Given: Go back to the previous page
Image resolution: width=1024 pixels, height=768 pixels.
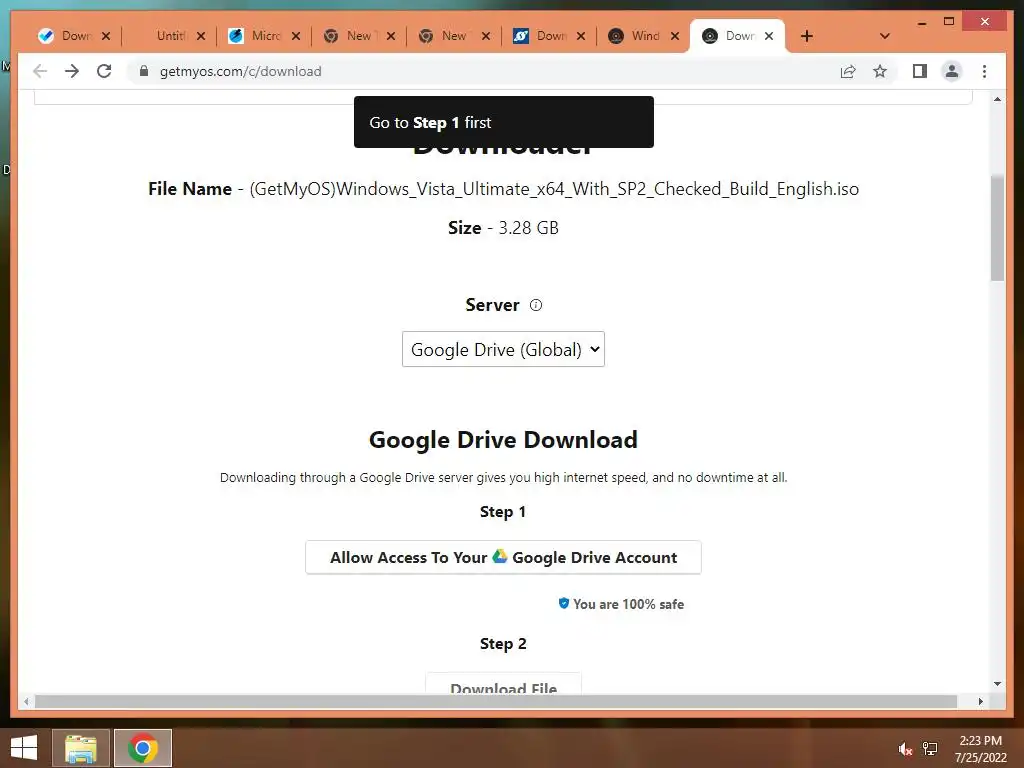Looking at the screenshot, I should click(x=40, y=71).
